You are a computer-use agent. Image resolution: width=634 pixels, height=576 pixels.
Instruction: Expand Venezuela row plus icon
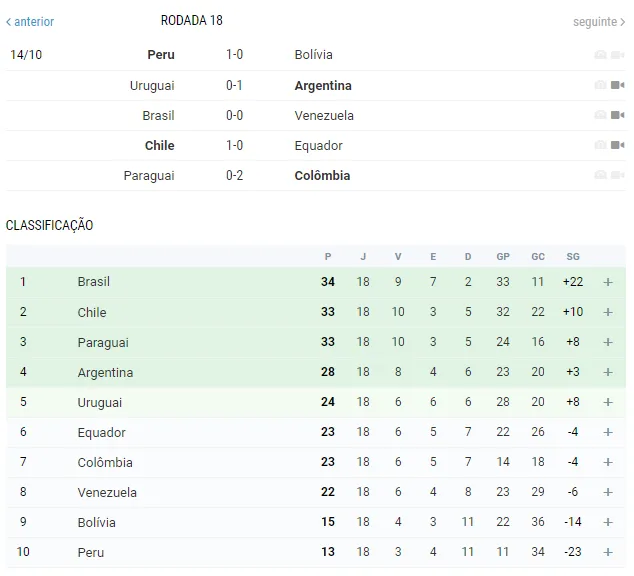tap(608, 492)
